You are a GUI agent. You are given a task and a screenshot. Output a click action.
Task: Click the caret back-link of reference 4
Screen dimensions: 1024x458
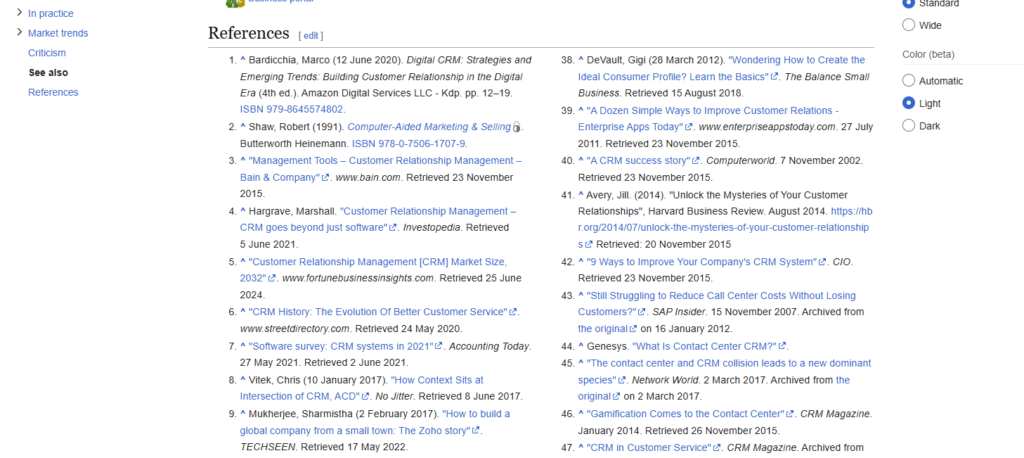point(243,211)
